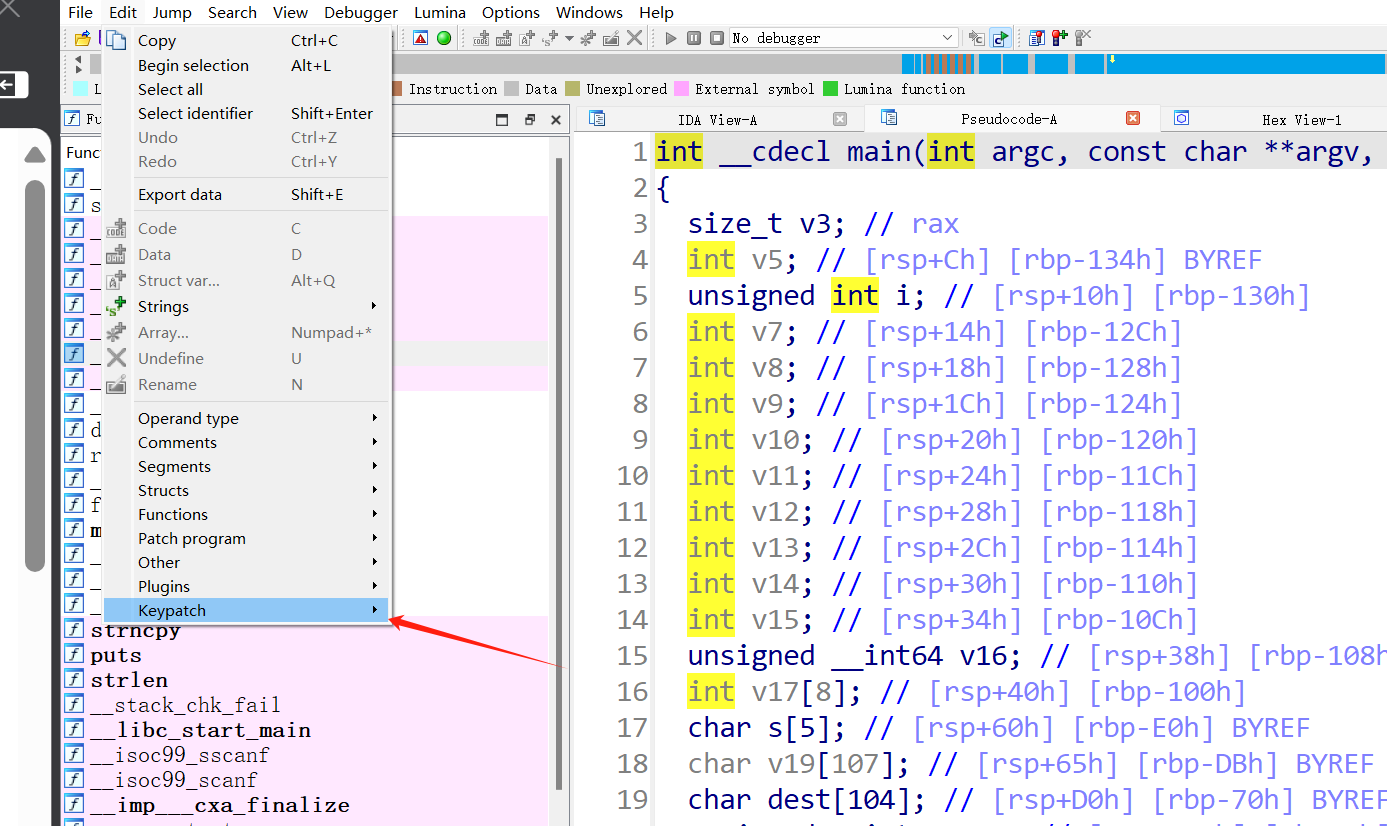Start the debugger with play button
The width and height of the screenshot is (1387, 826).
pos(671,38)
